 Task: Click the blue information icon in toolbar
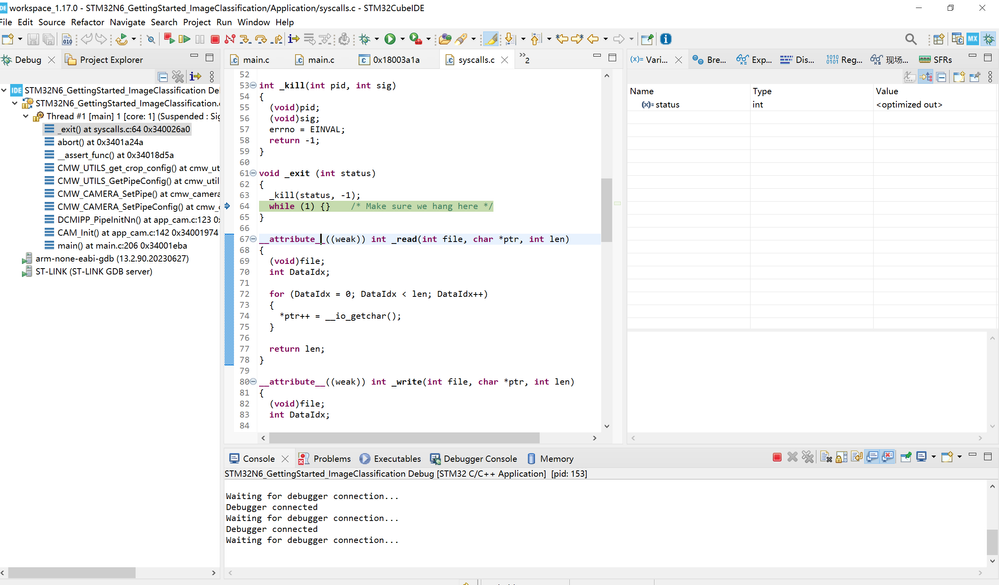(x=666, y=39)
